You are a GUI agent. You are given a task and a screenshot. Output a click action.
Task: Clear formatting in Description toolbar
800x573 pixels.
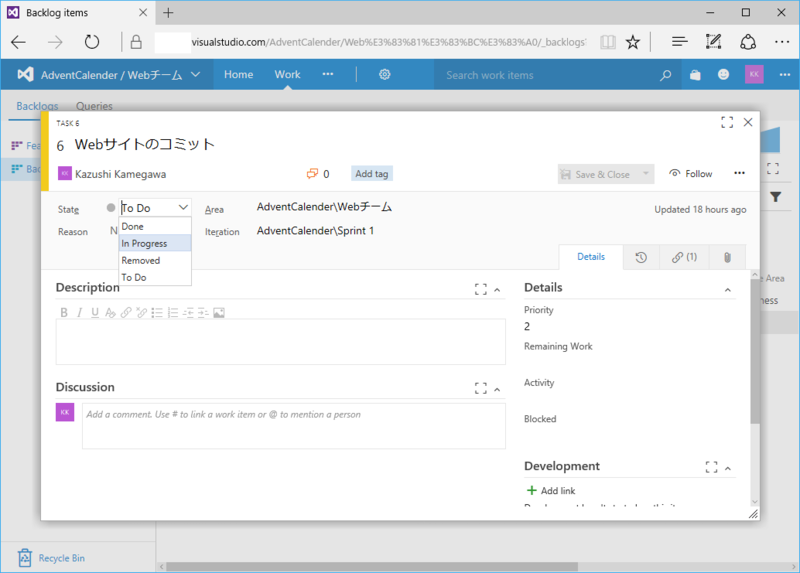coord(110,312)
